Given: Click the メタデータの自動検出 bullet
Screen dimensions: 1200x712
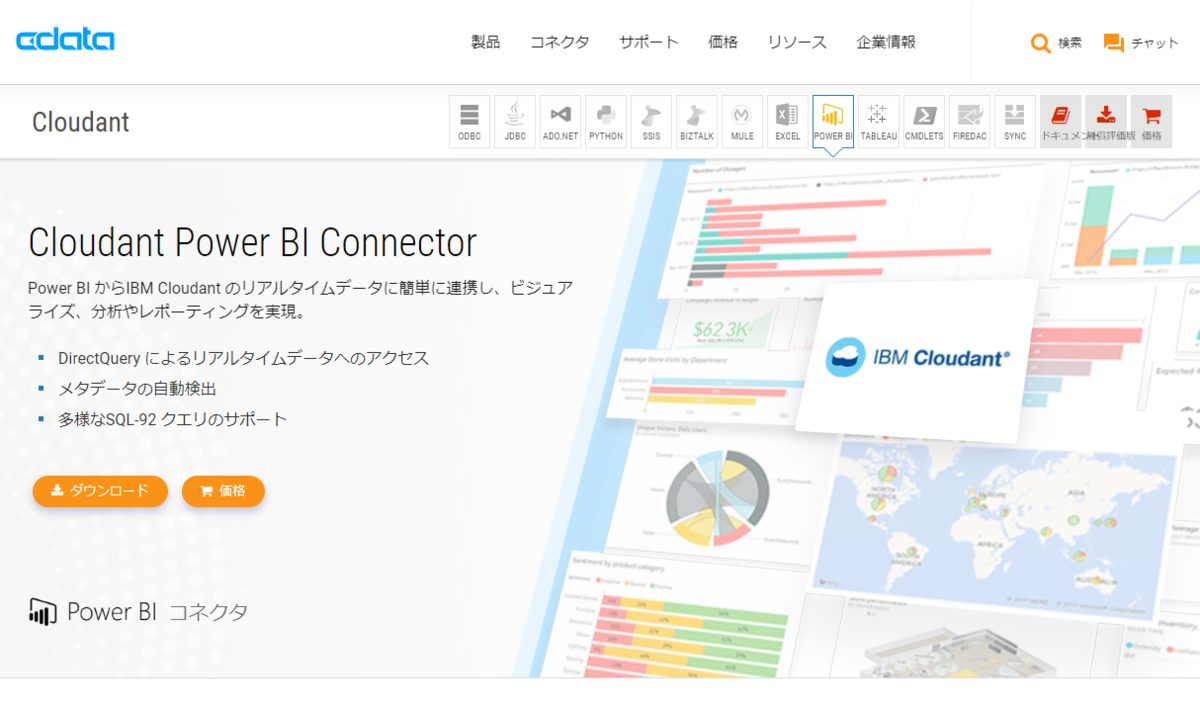Looking at the screenshot, I should [137, 389].
